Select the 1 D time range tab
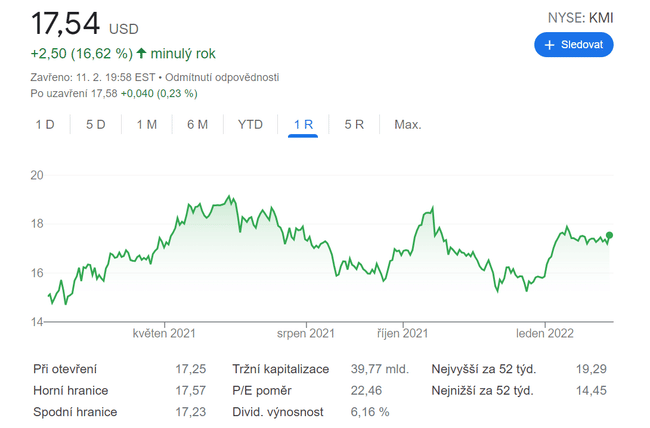650x428 pixels. [45, 124]
